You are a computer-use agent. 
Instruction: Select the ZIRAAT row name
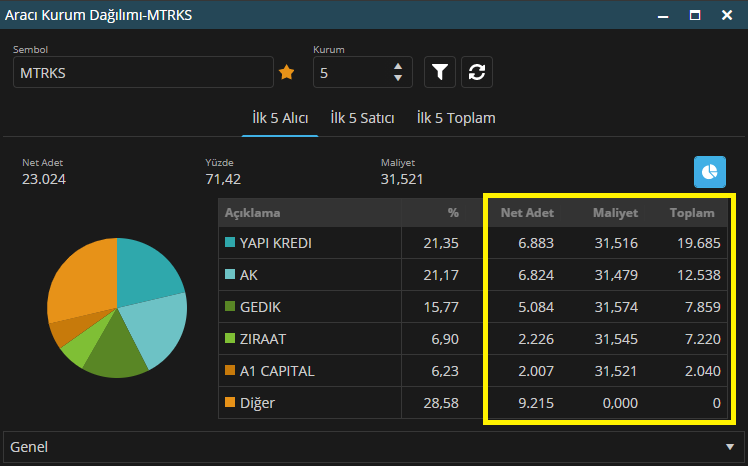(x=263, y=339)
